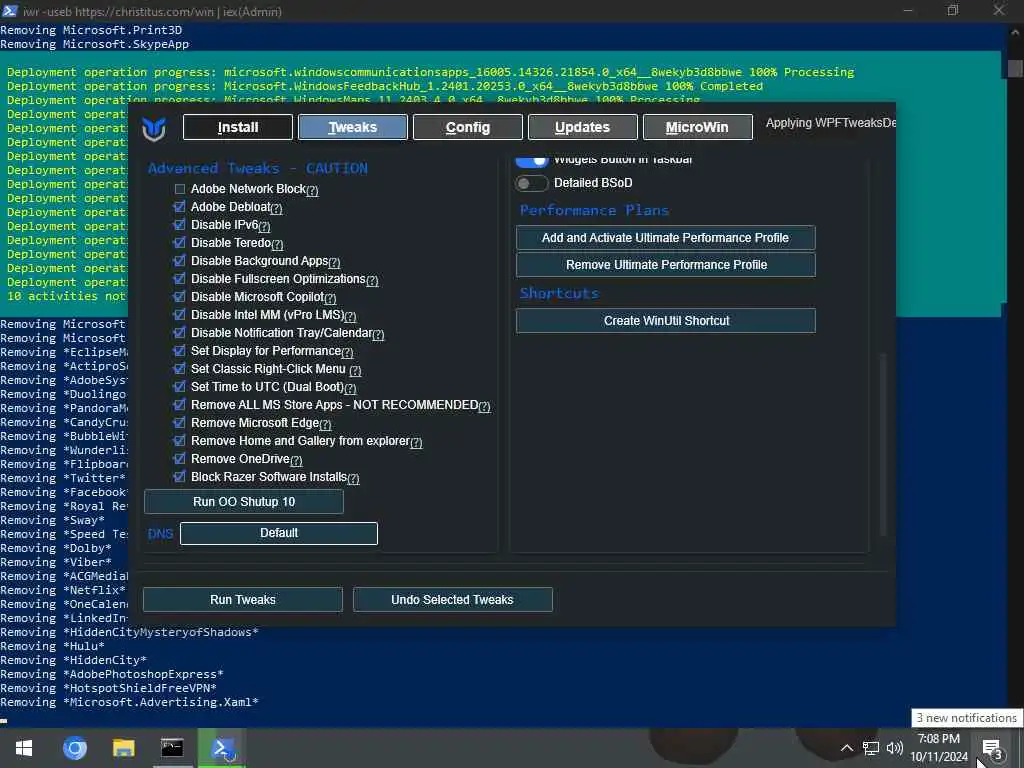Open the notification center icon

pyautogui.click(x=992, y=748)
